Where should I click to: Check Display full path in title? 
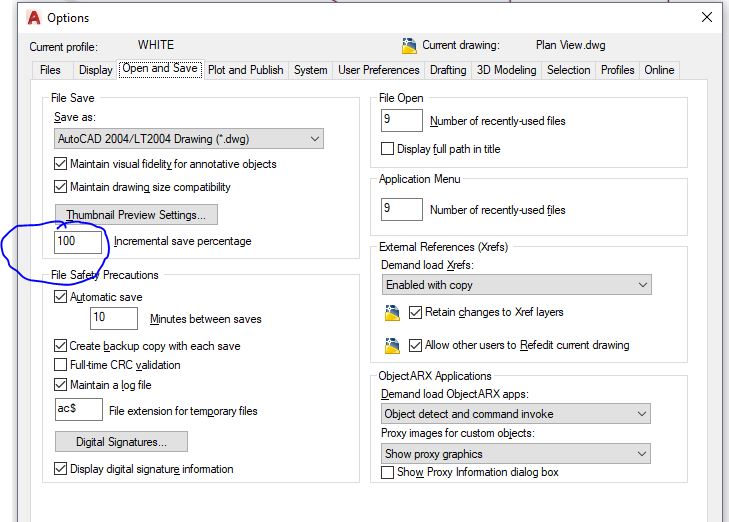388,149
